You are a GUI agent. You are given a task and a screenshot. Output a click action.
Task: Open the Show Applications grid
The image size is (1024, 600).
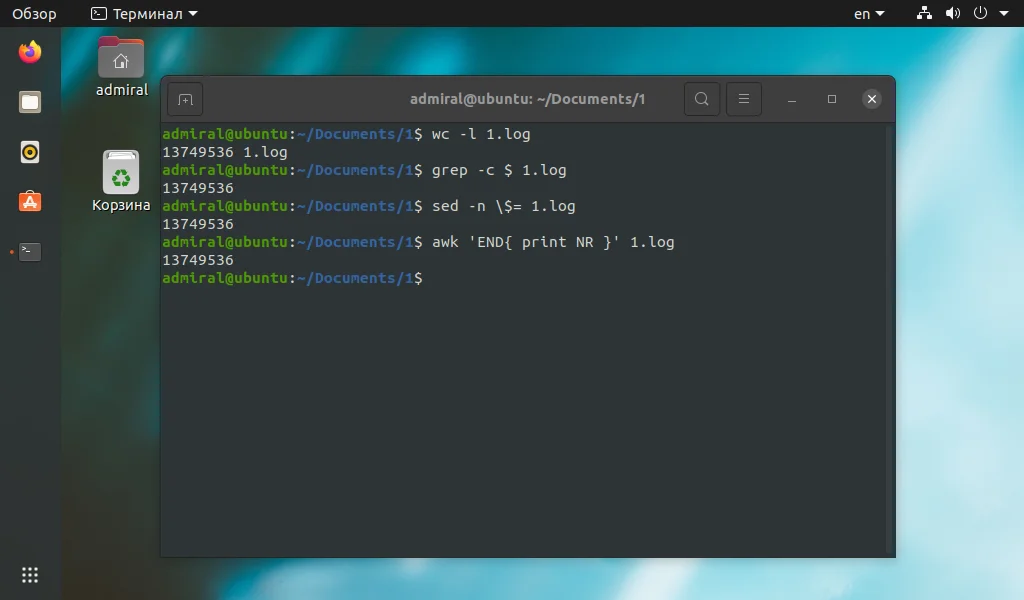pos(29,574)
